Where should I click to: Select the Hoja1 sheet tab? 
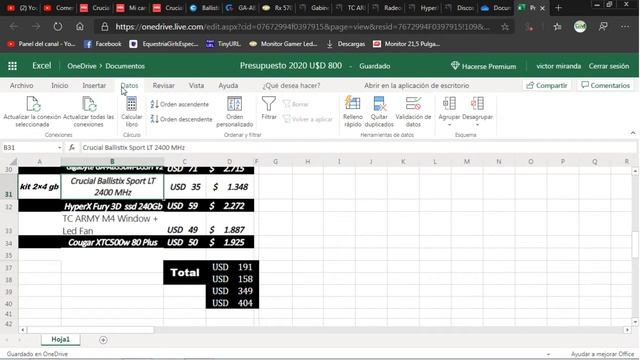tap(60, 340)
